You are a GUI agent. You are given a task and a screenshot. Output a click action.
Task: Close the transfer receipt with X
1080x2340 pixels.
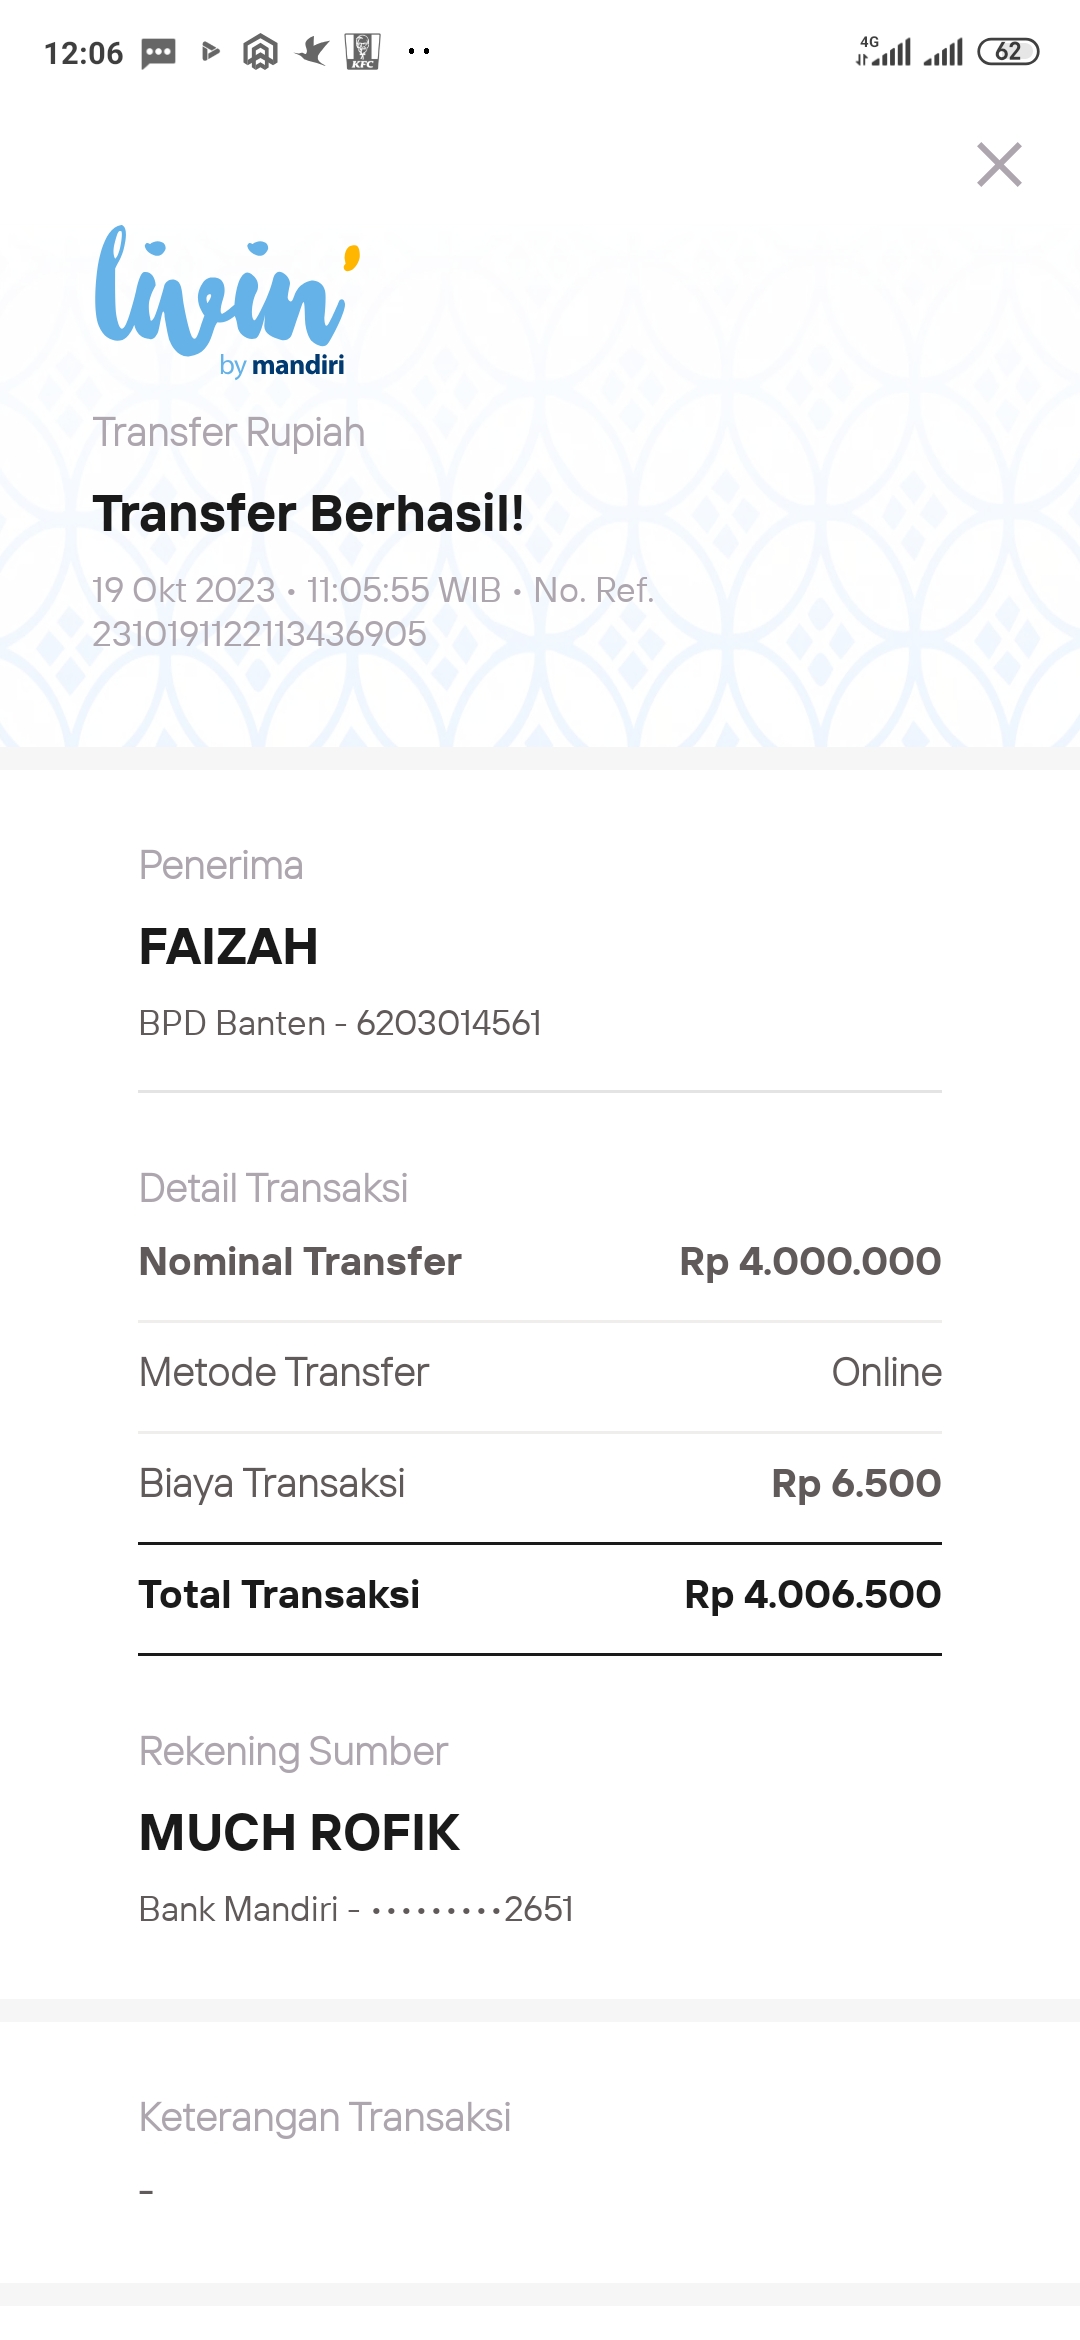click(999, 165)
